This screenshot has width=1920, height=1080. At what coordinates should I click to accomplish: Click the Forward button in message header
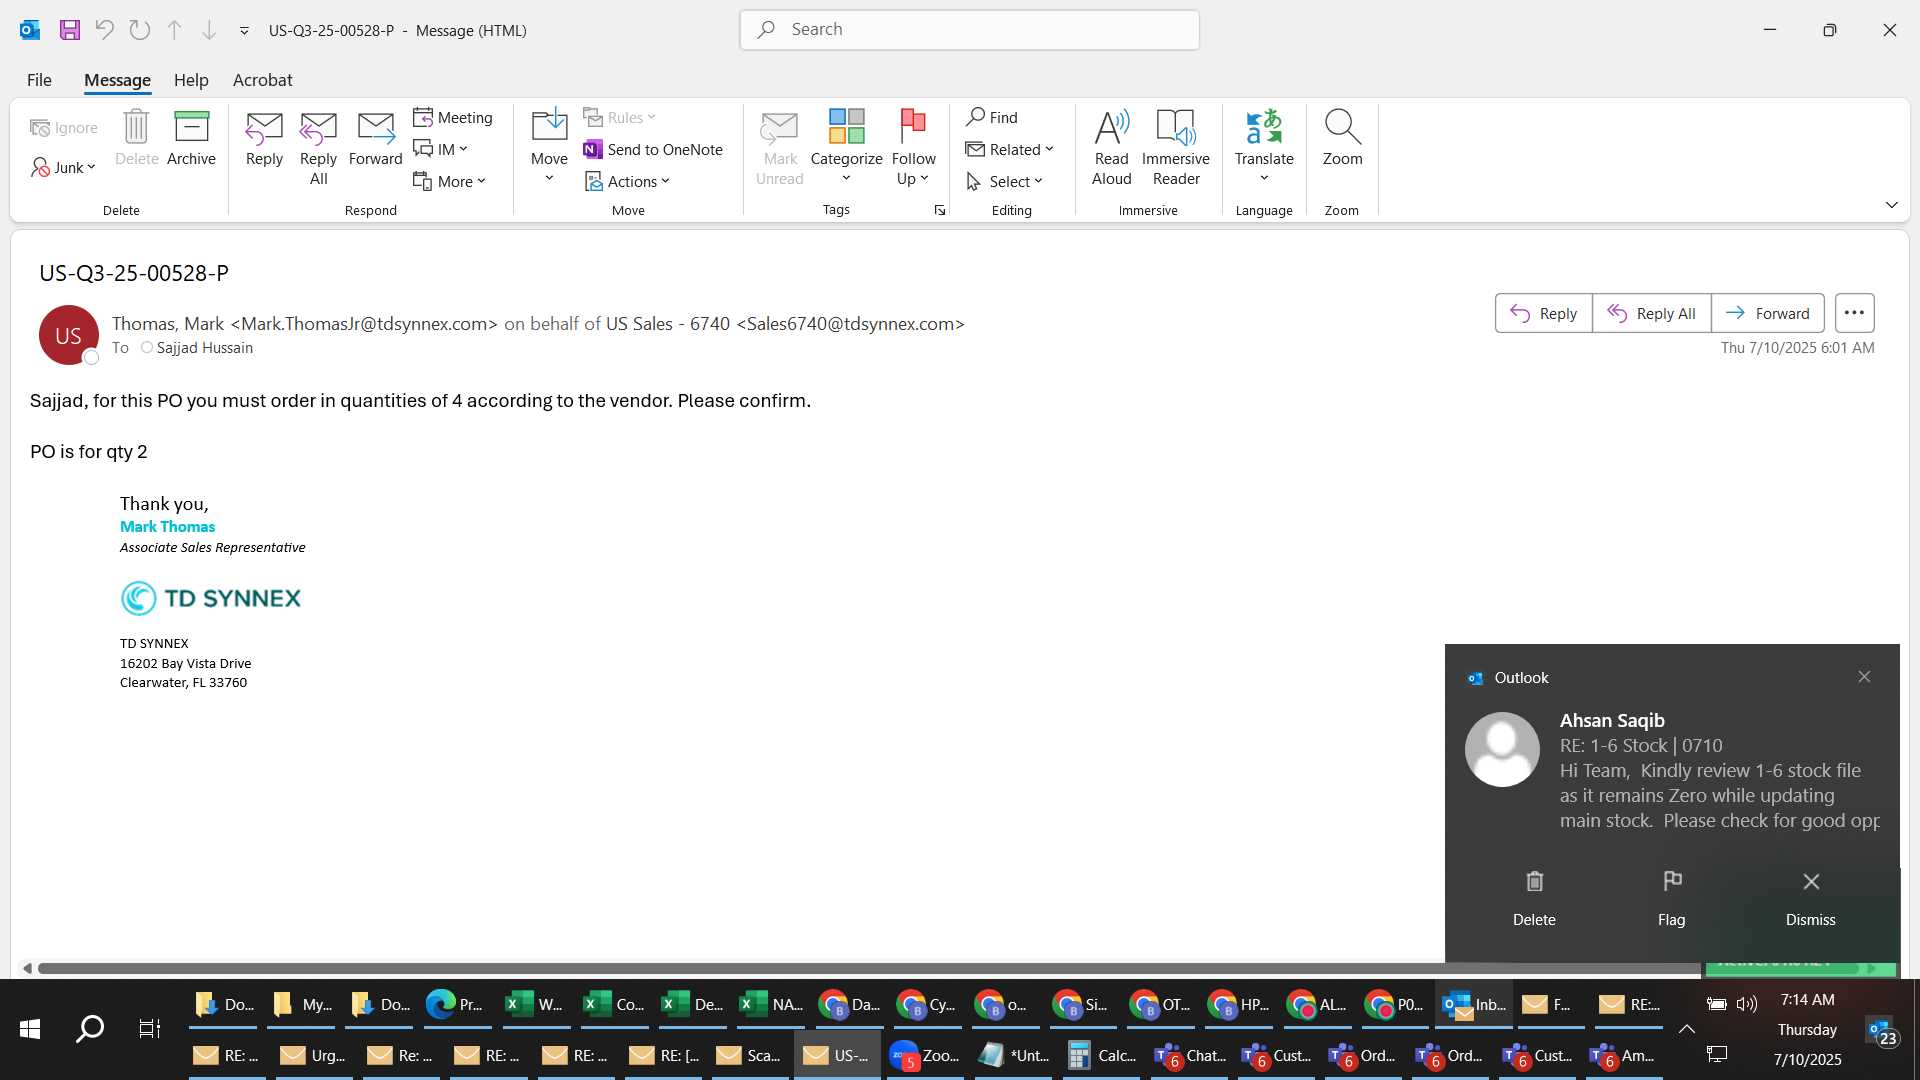[1767, 313]
